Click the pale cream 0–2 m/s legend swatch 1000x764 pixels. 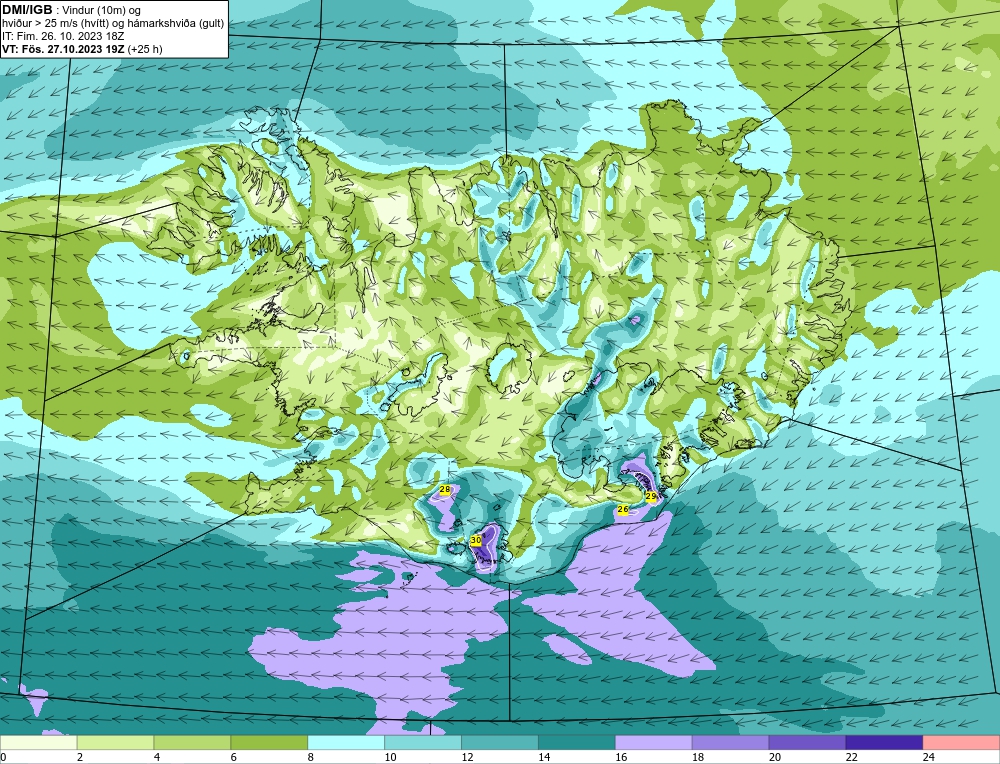click(39, 743)
